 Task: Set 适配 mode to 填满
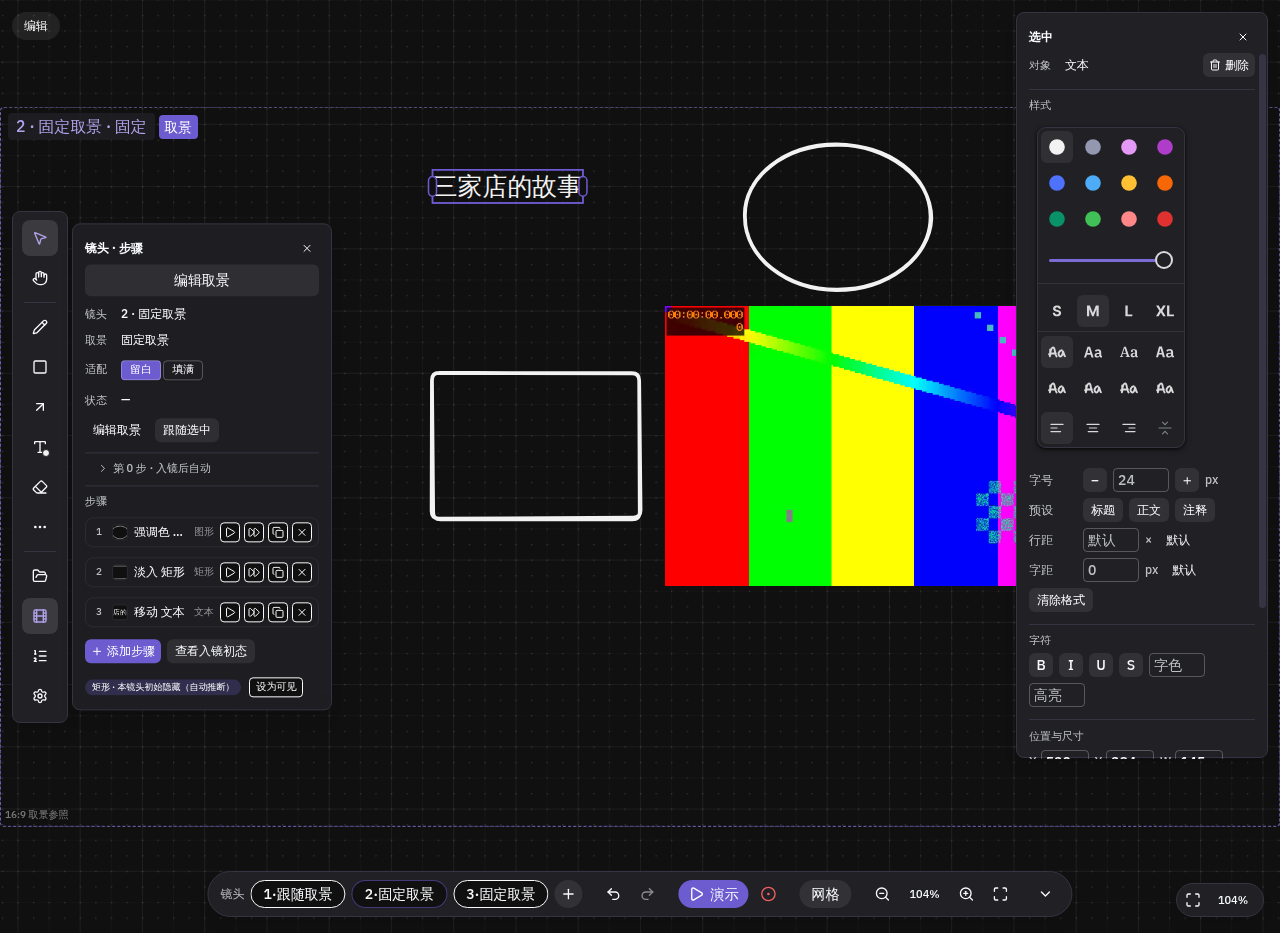pyautogui.click(x=183, y=370)
